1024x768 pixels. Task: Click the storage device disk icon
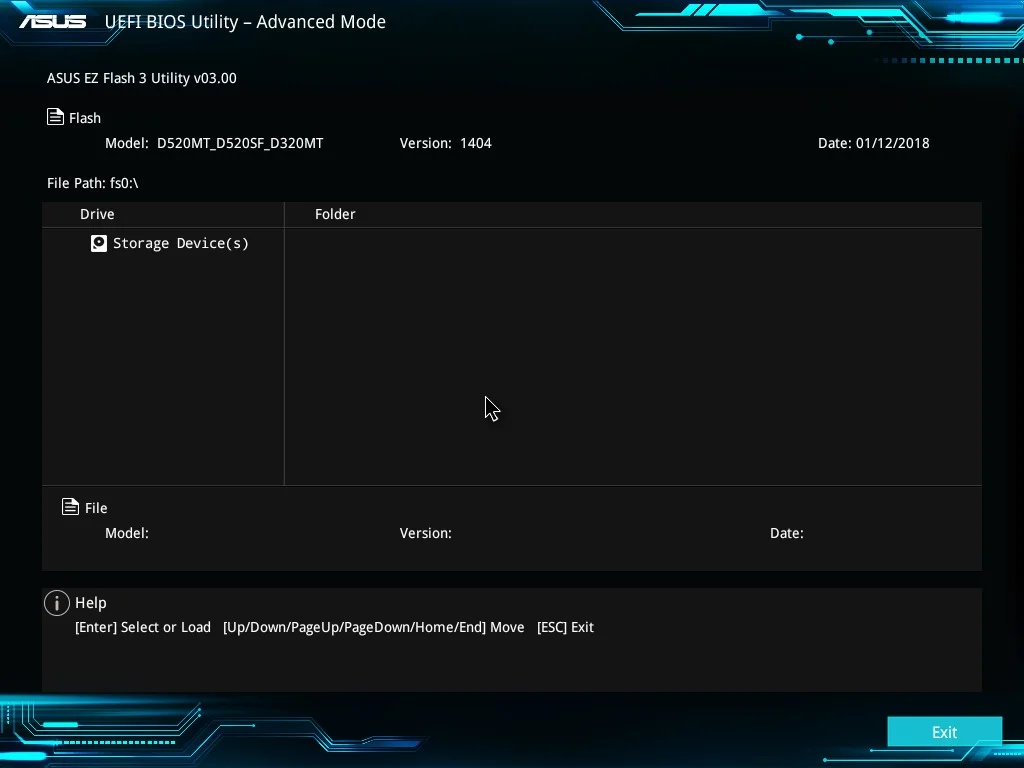tap(99, 244)
